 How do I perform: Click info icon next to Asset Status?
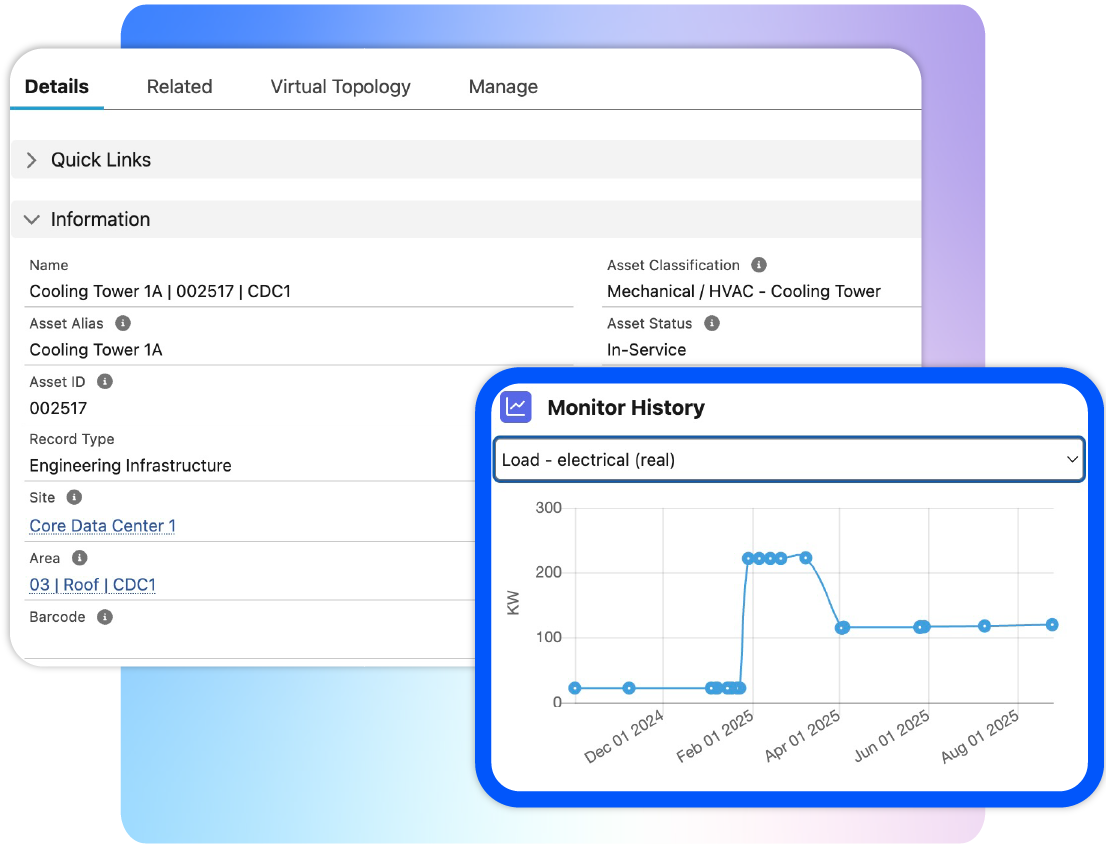712,323
